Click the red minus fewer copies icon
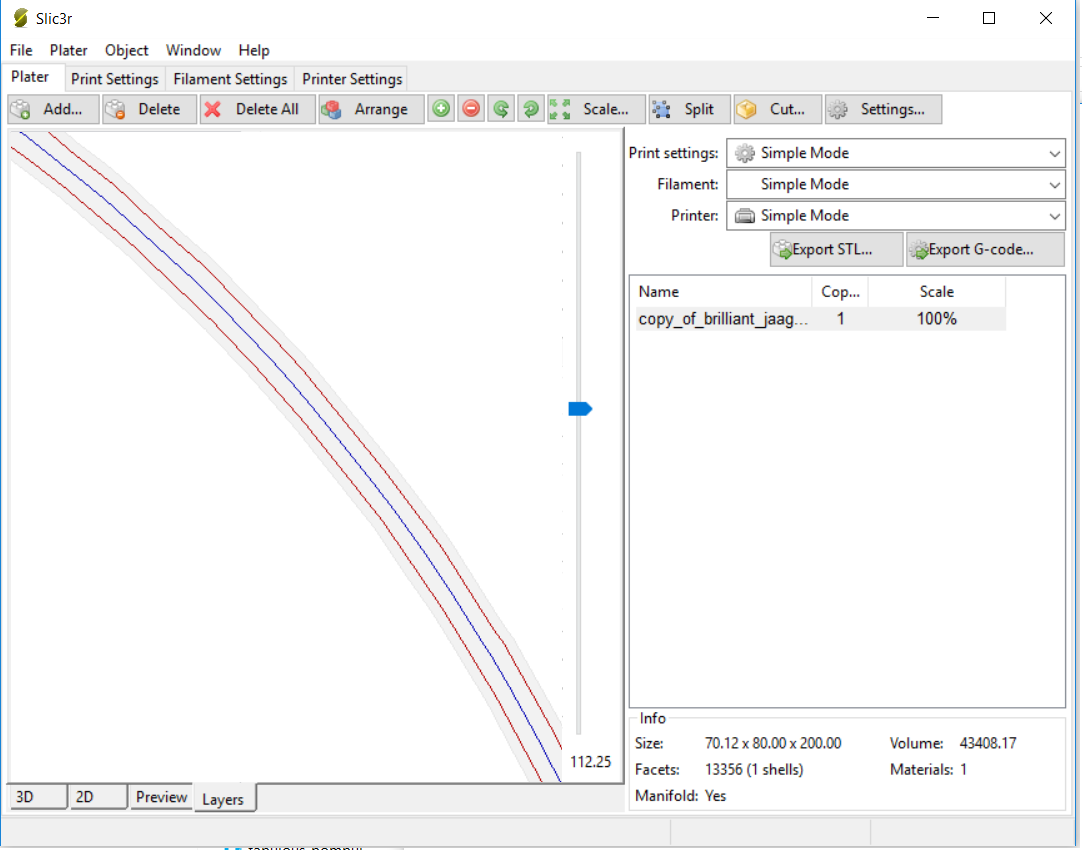The height and width of the screenshot is (850, 1082). [x=471, y=109]
